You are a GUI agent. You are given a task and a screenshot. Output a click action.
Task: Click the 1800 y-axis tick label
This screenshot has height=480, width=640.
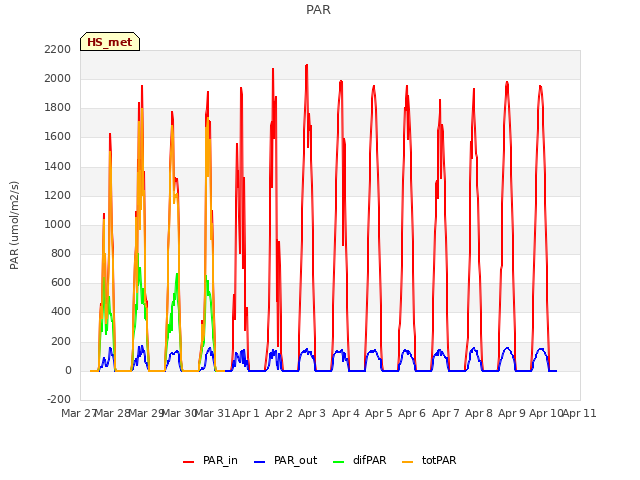click(58, 108)
